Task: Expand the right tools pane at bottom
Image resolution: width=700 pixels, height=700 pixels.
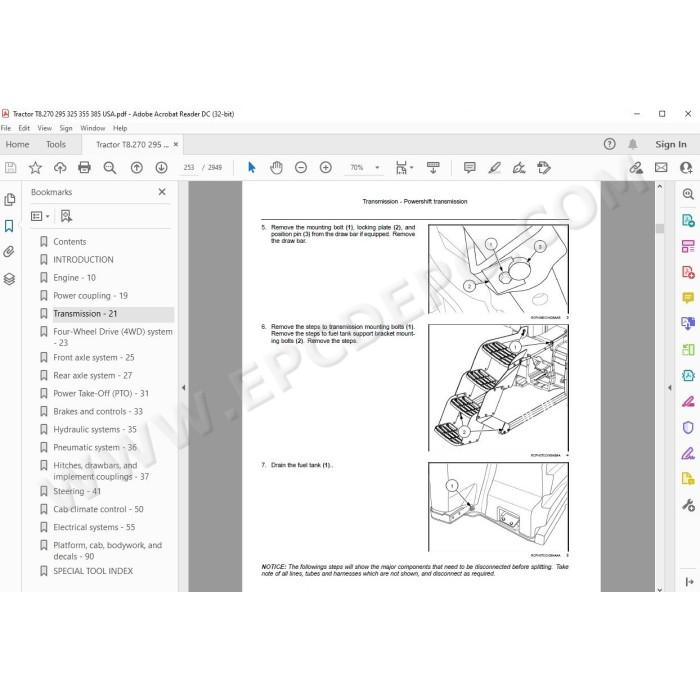Action: tap(689, 582)
